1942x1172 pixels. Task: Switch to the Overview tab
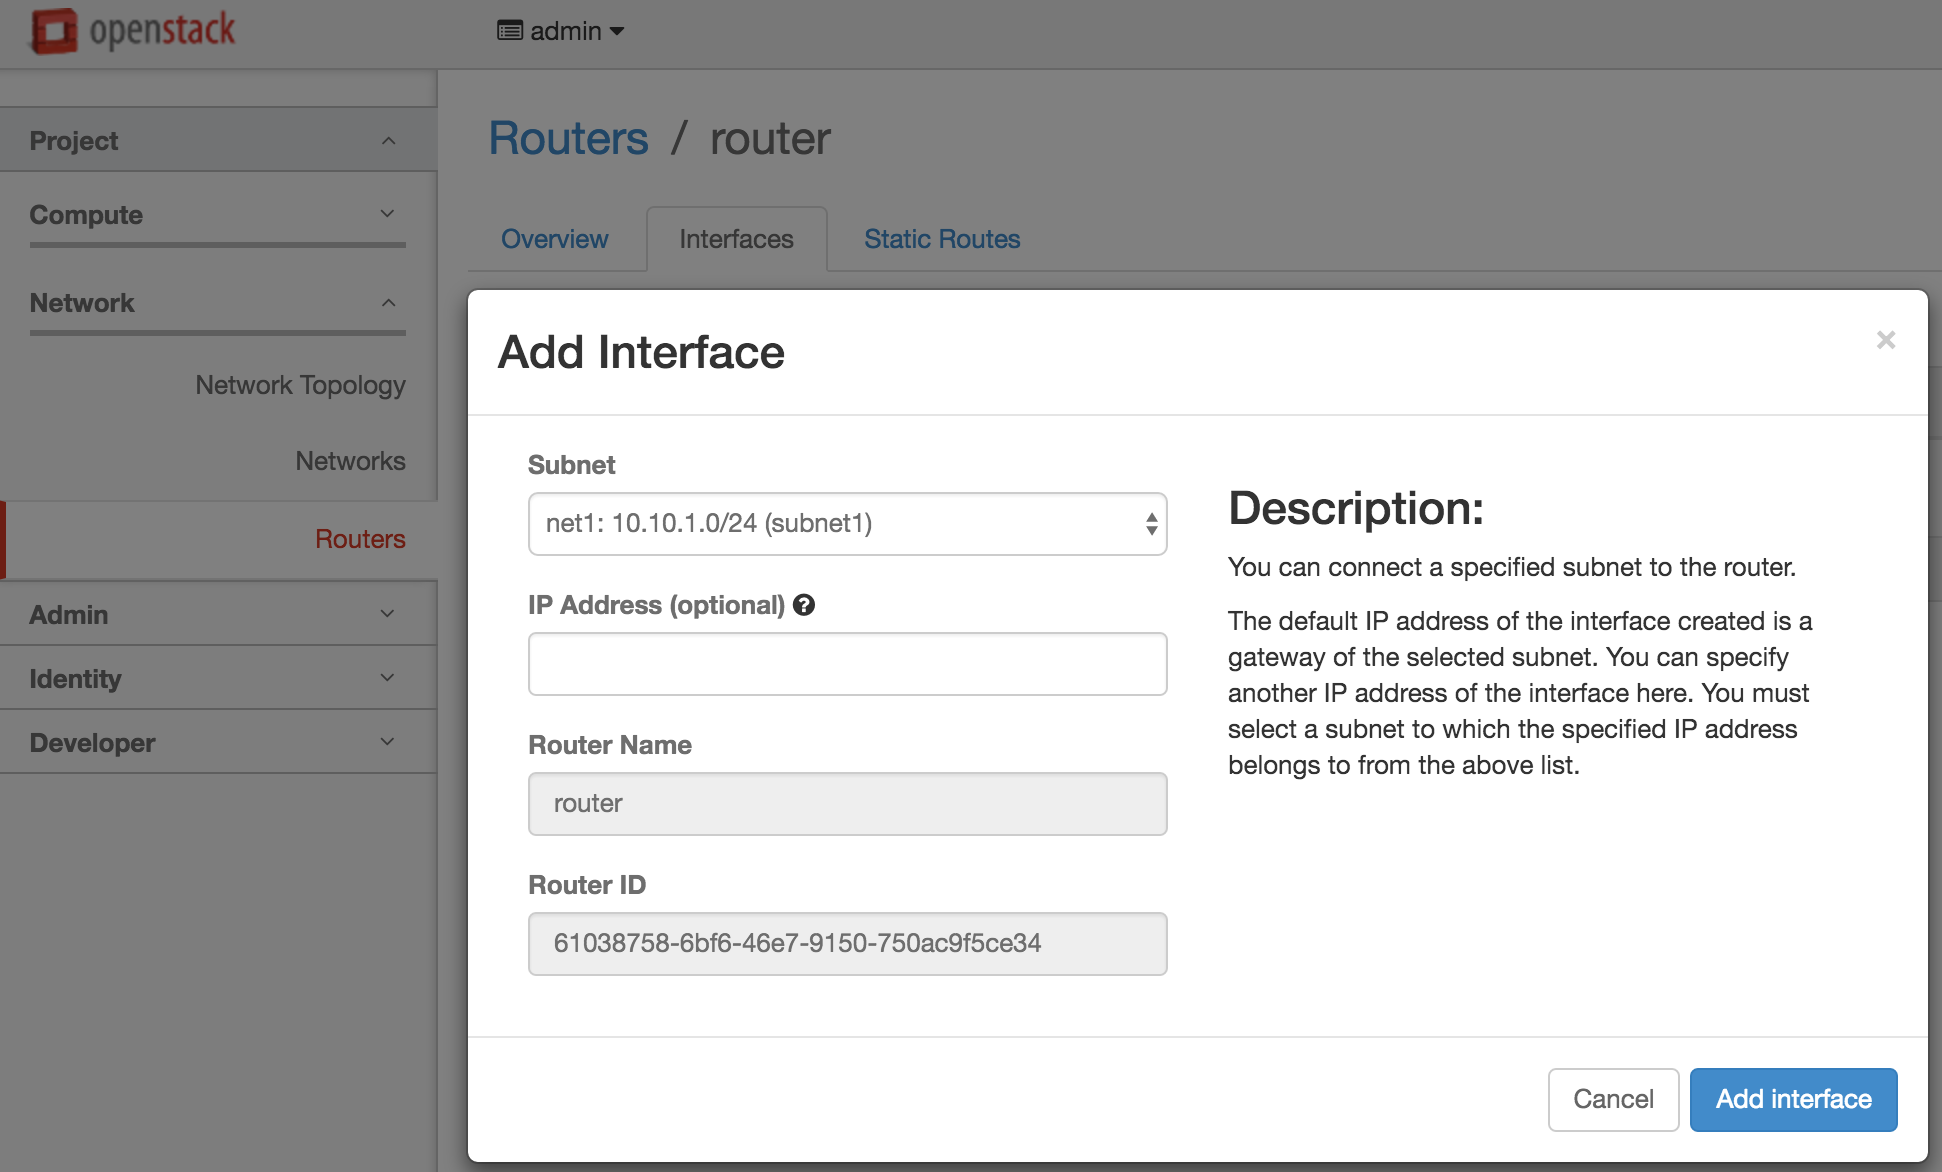coord(554,239)
